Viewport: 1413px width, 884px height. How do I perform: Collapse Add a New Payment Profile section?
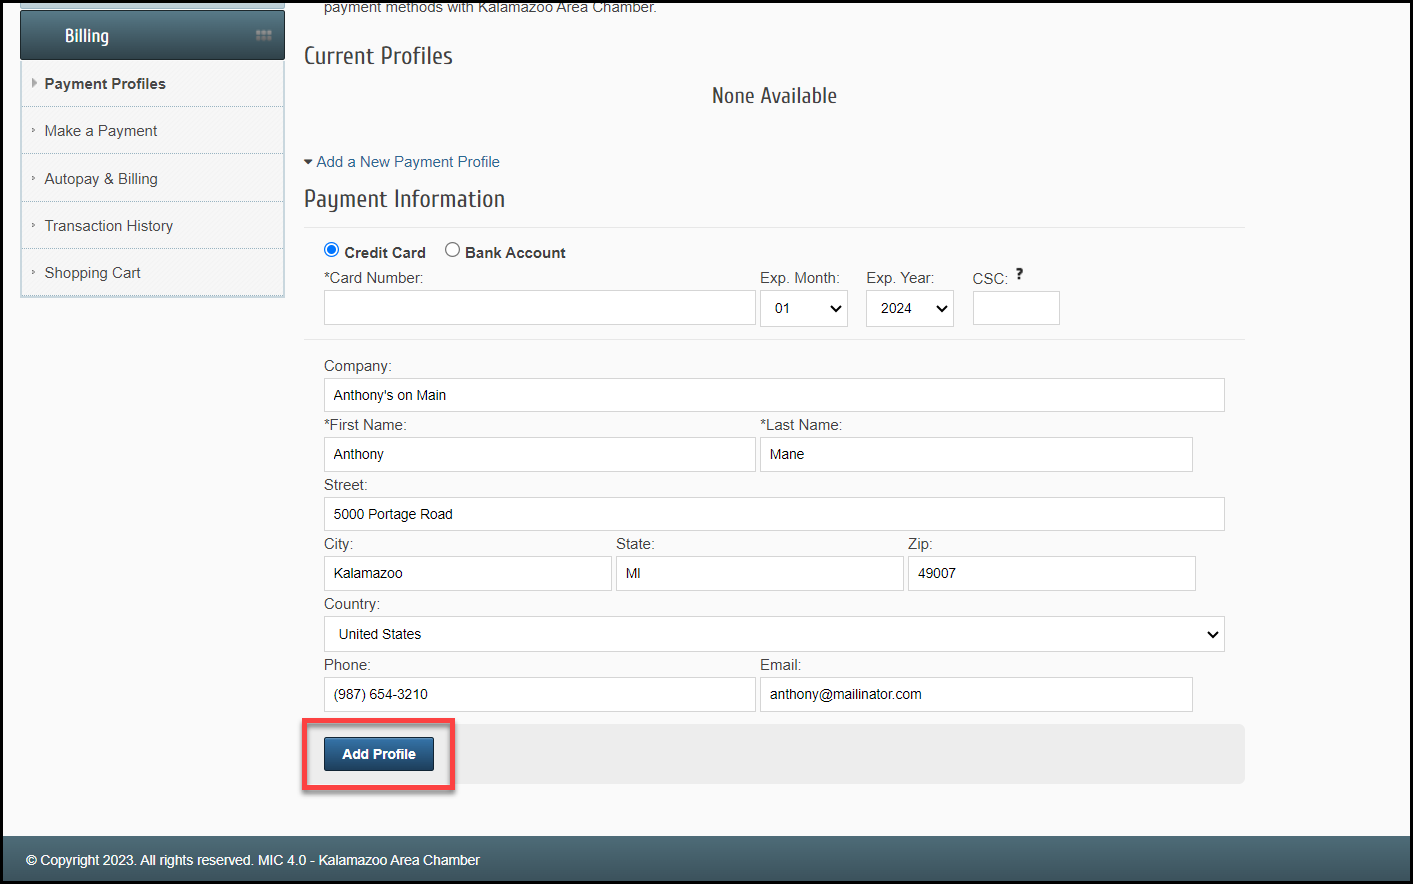tap(402, 162)
